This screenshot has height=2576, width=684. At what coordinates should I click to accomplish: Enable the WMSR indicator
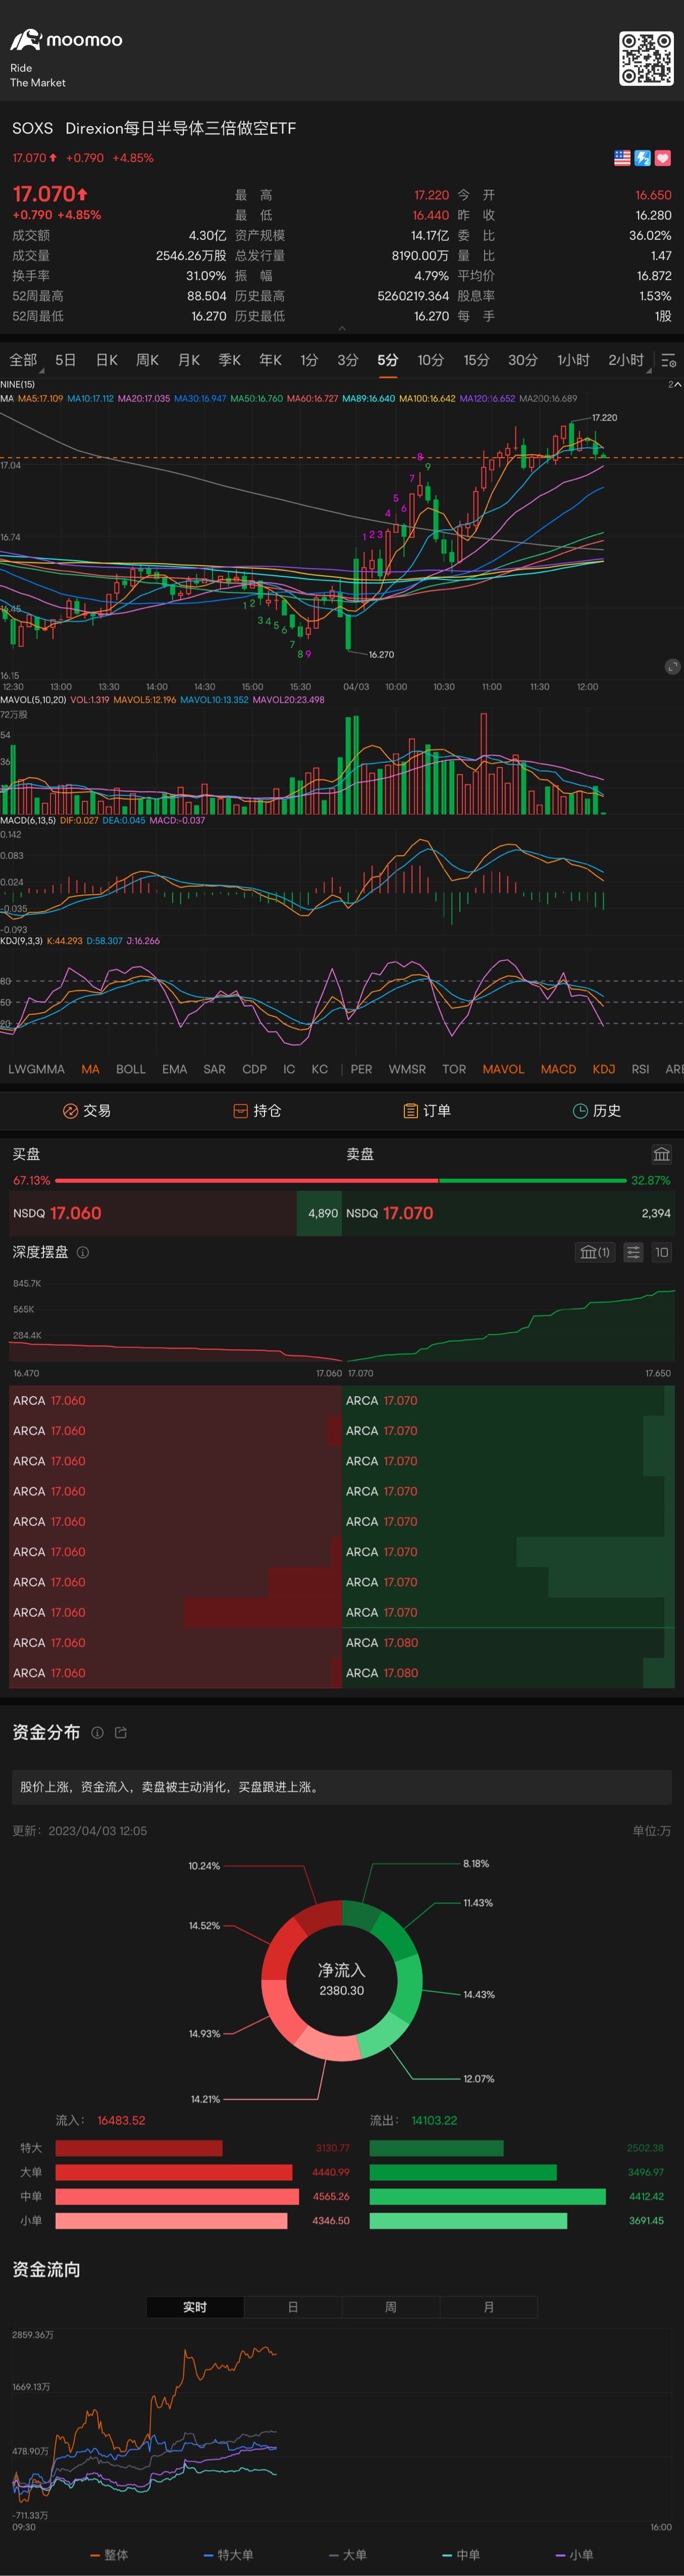(407, 1069)
